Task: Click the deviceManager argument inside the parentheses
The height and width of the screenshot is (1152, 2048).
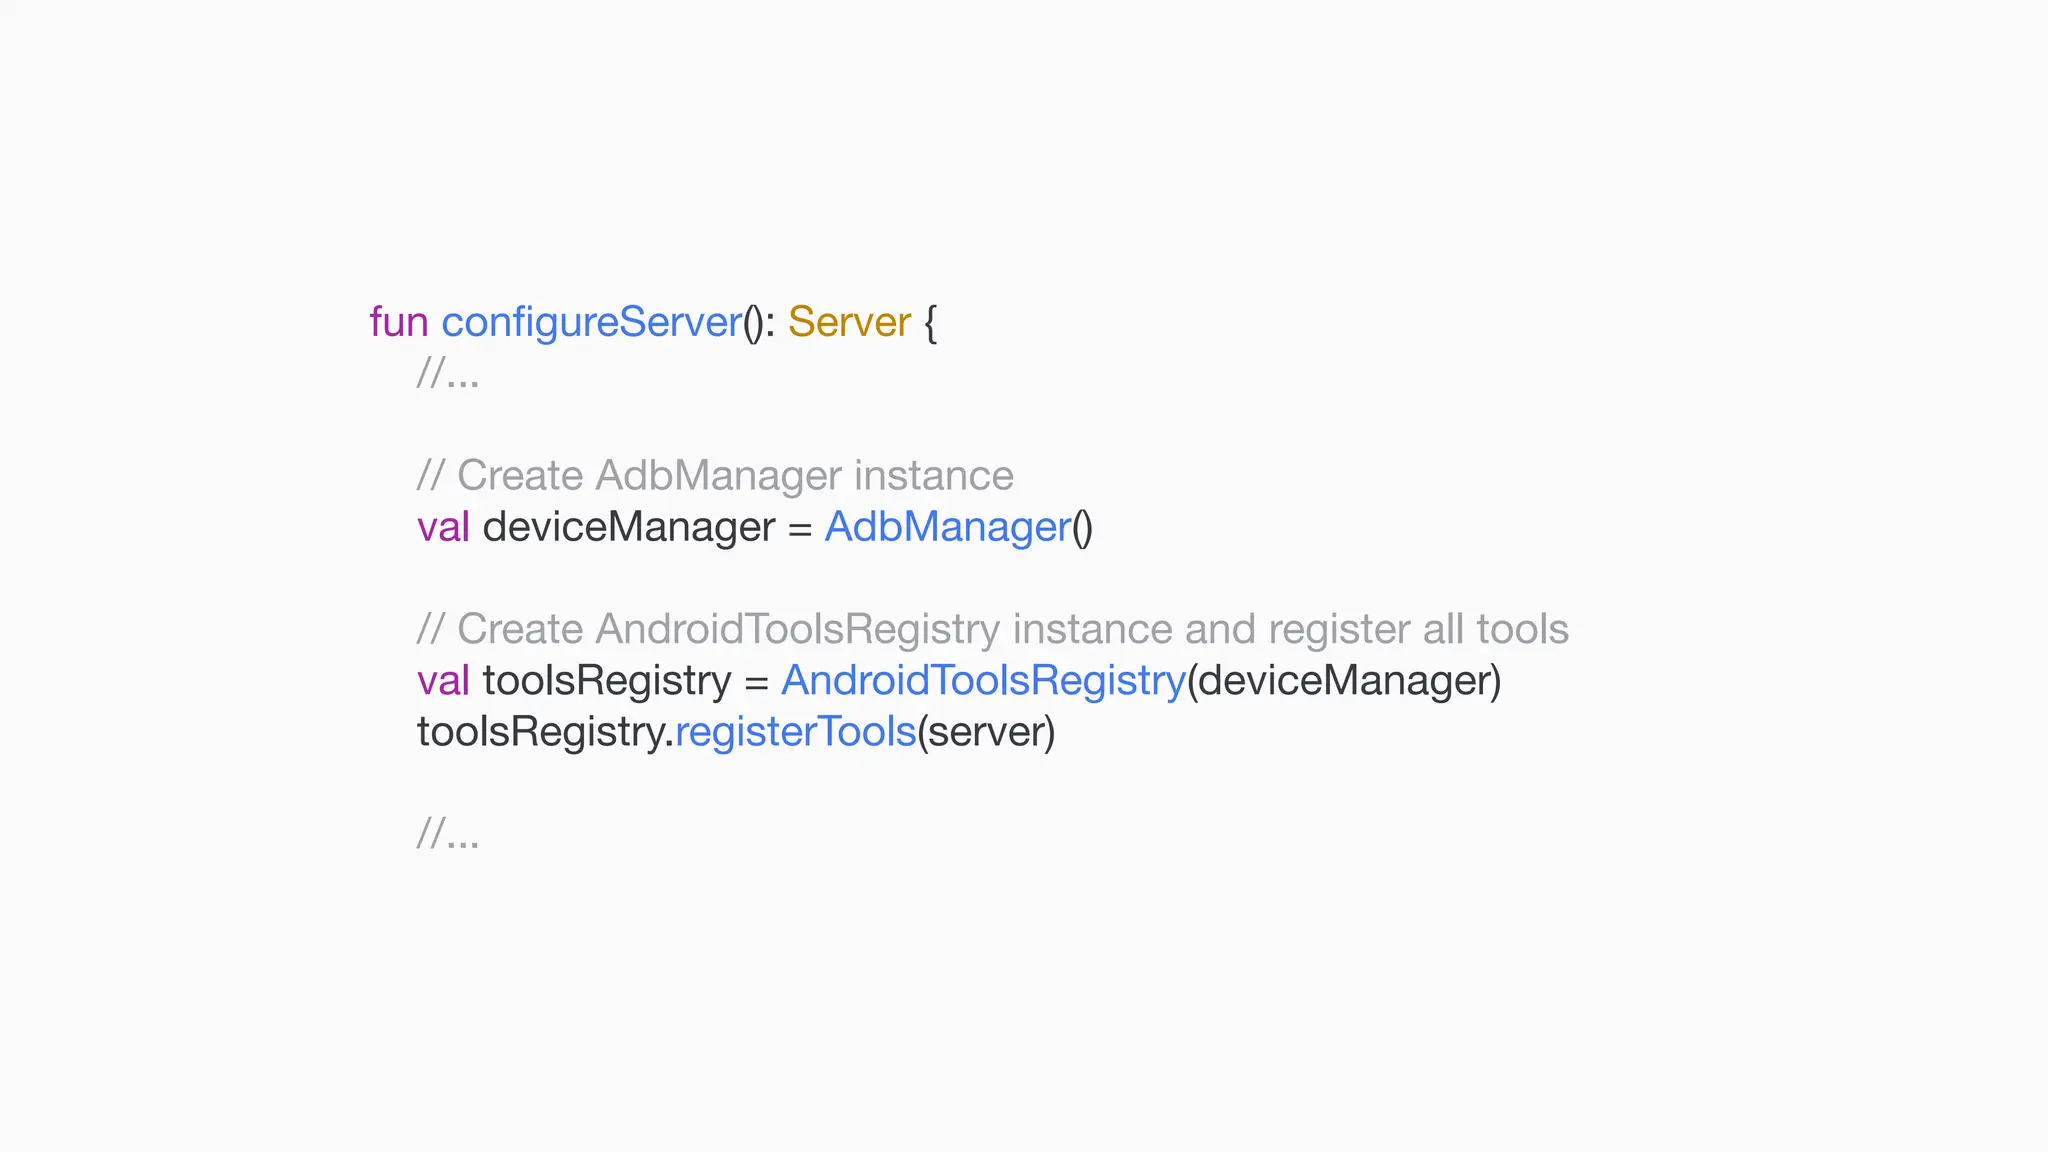Action: (x=1343, y=681)
